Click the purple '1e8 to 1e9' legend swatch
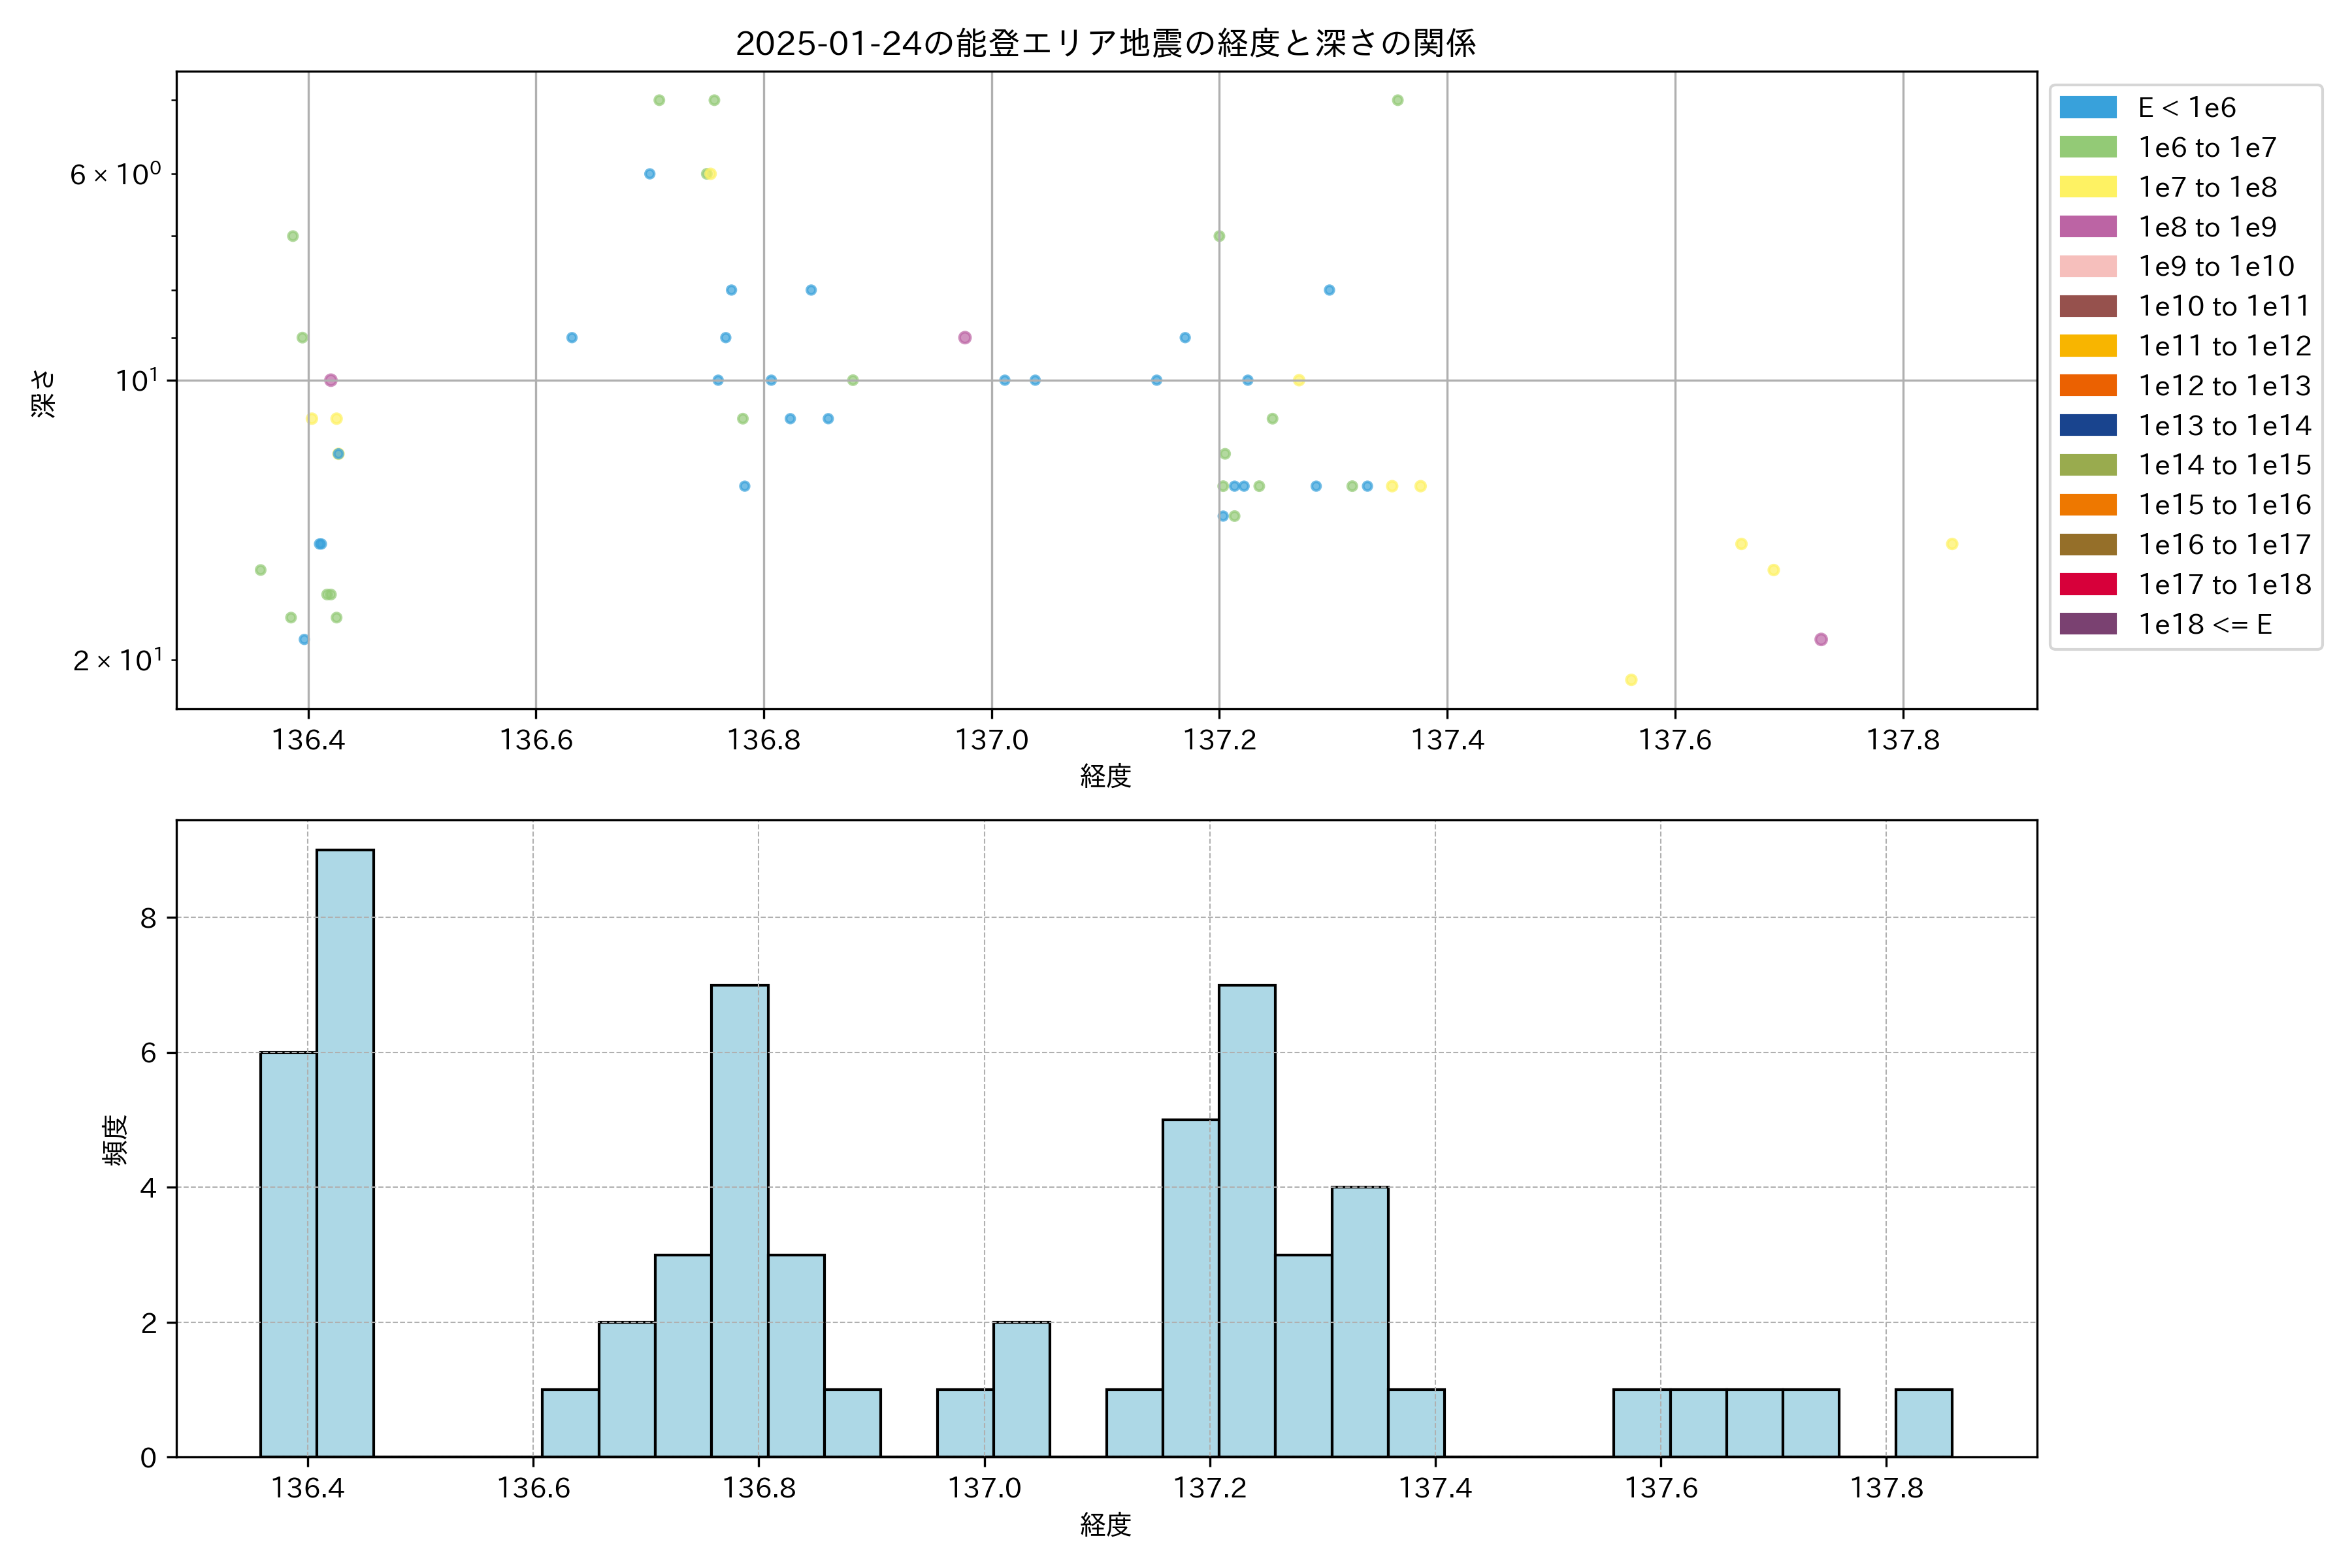 click(x=2087, y=227)
